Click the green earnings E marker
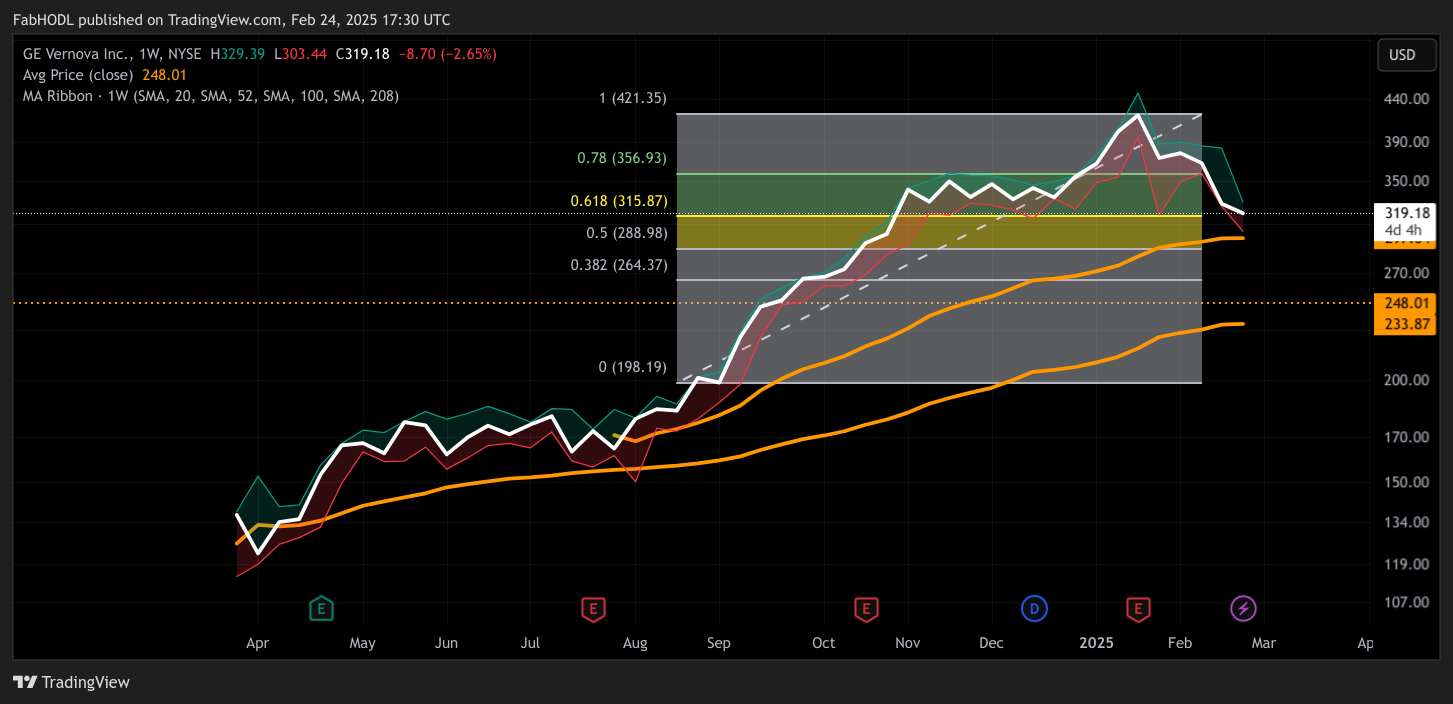The image size is (1453, 704). pos(321,607)
